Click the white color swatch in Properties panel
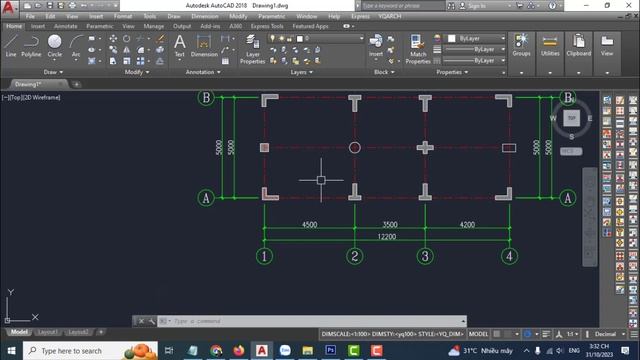 451,38
